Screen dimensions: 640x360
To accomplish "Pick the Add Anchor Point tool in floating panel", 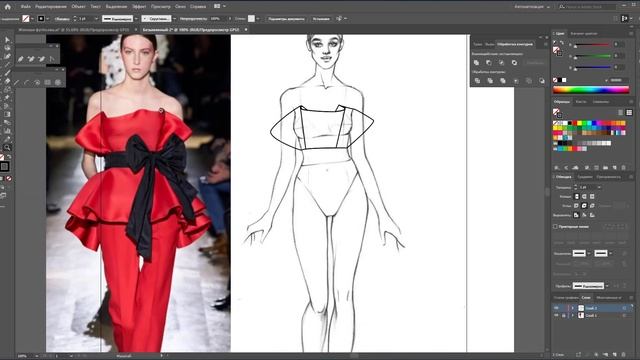I will click(31, 59).
